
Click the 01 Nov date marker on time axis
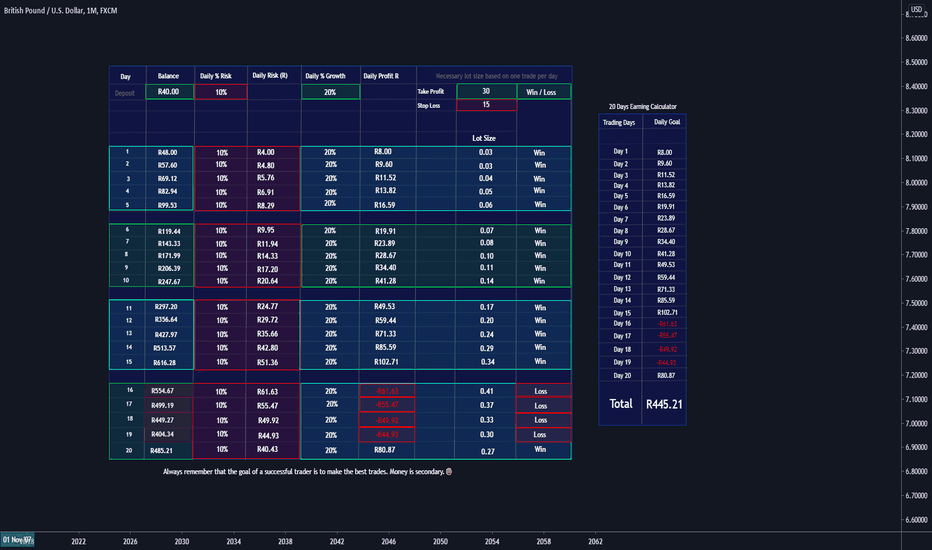[x=17, y=540]
